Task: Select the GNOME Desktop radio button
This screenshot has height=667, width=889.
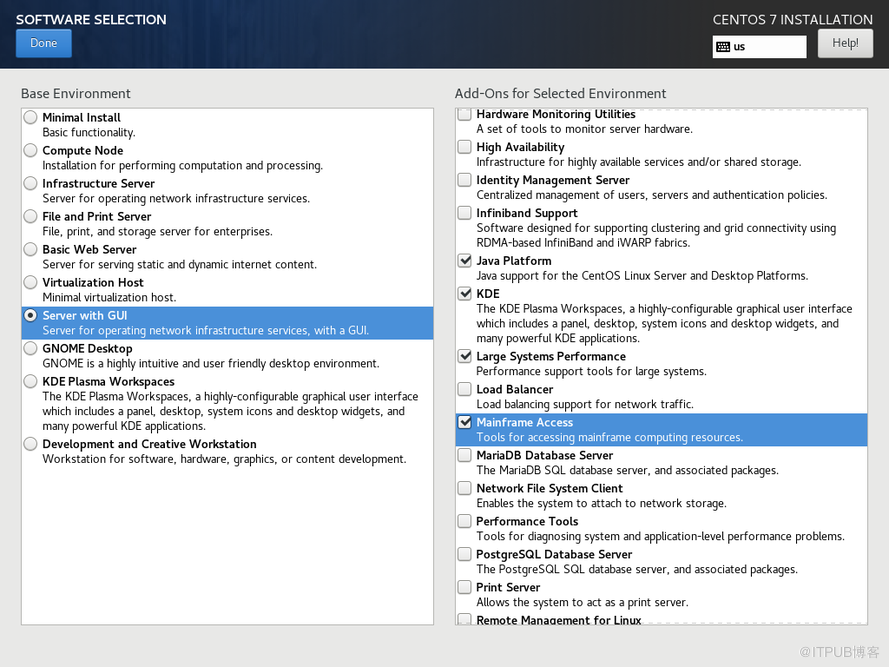Action: point(31,349)
